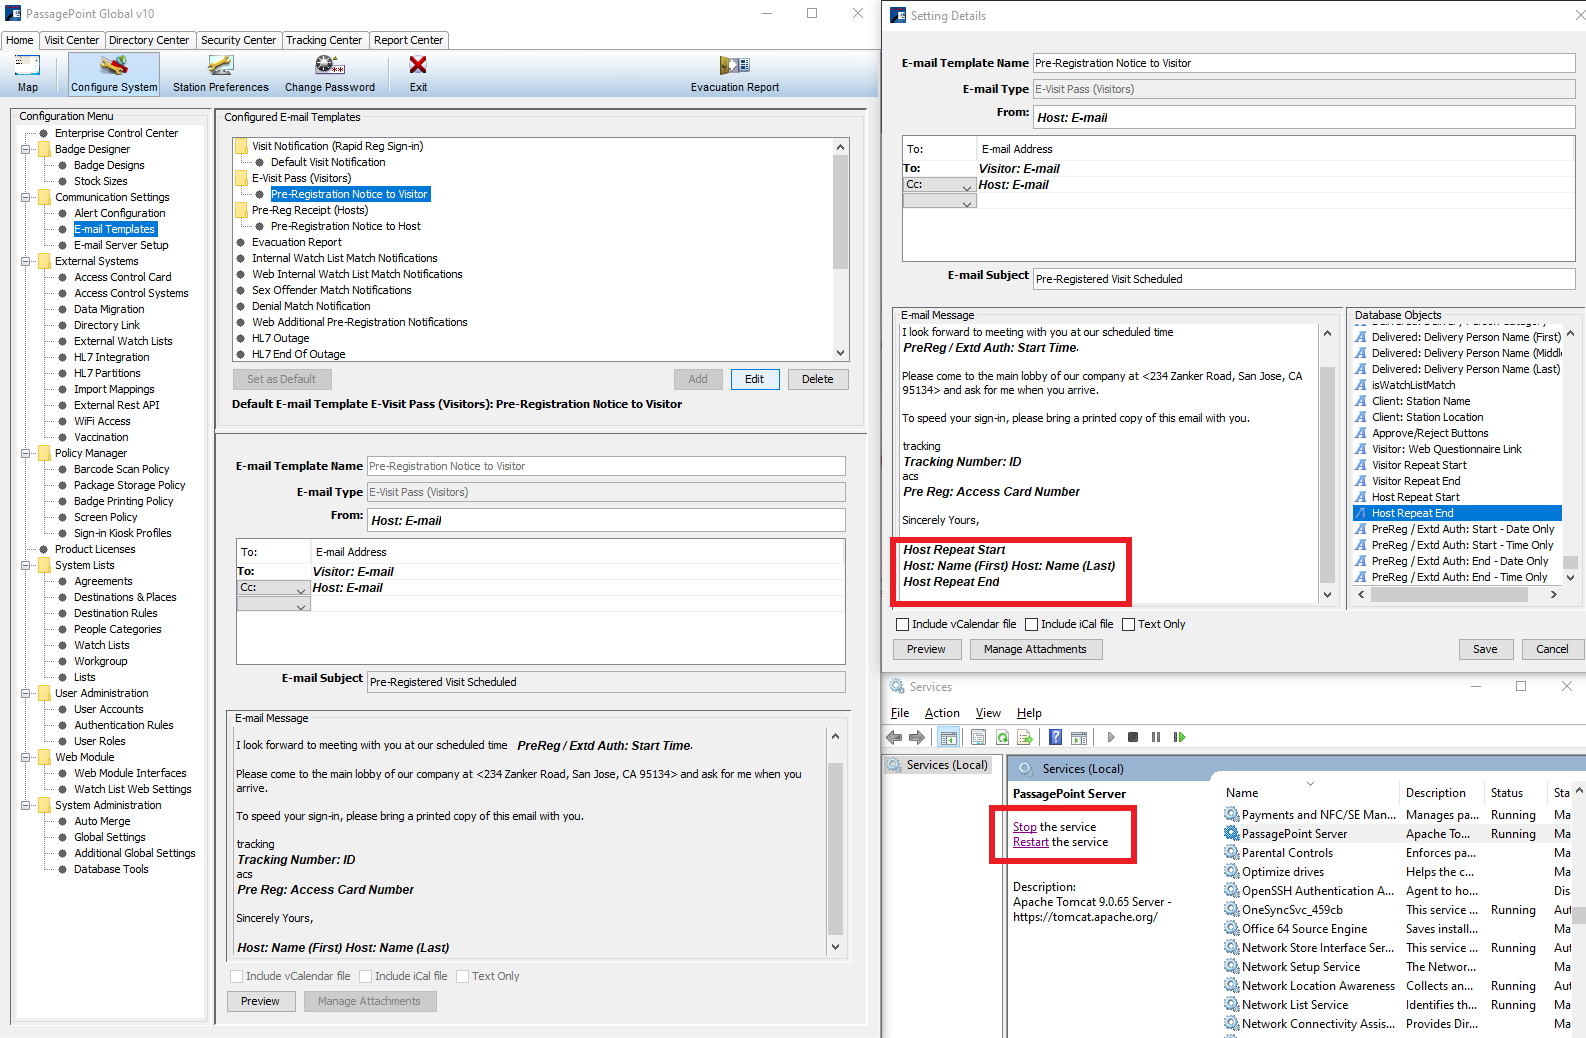Switch to the Tracking Center tab
The image size is (1586, 1038).
pyautogui.click(x=324, y=40)
